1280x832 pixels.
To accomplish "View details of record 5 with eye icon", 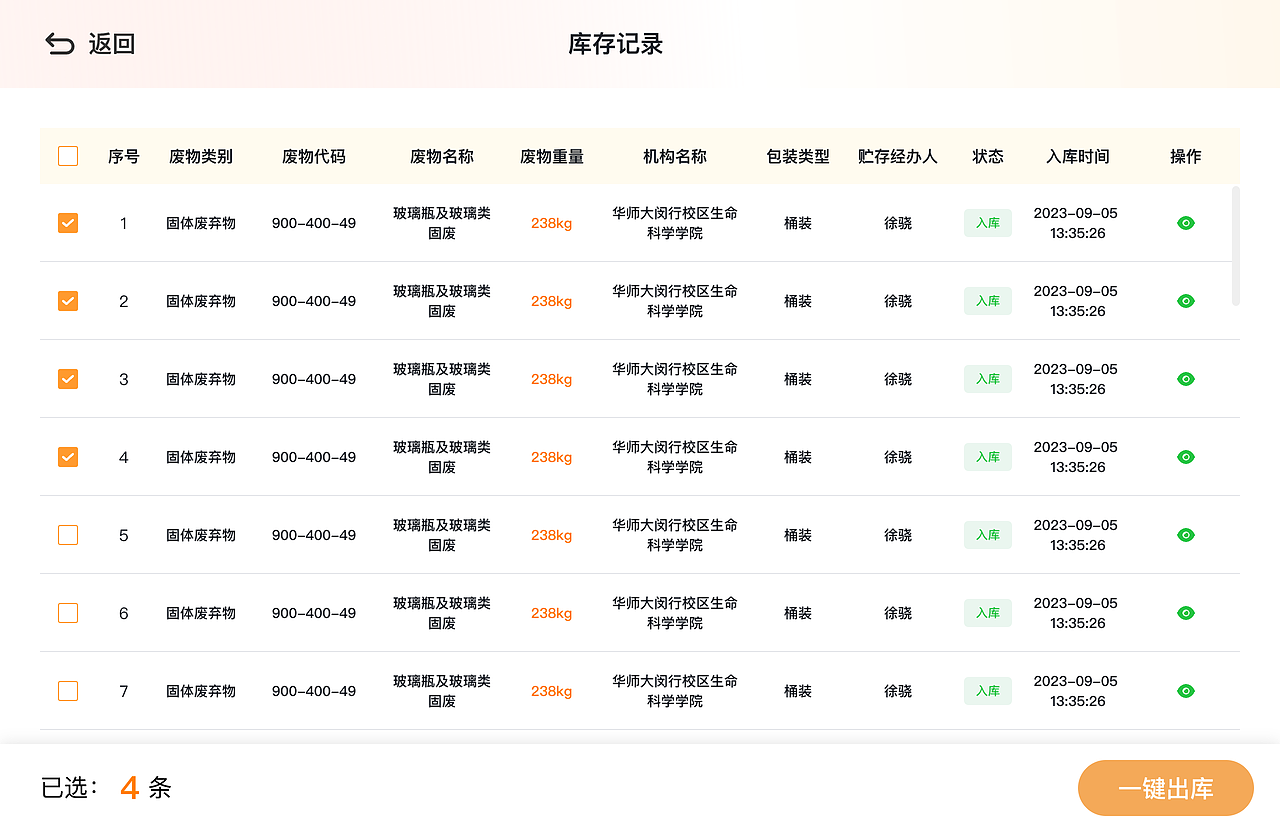I will (1185, 535).
